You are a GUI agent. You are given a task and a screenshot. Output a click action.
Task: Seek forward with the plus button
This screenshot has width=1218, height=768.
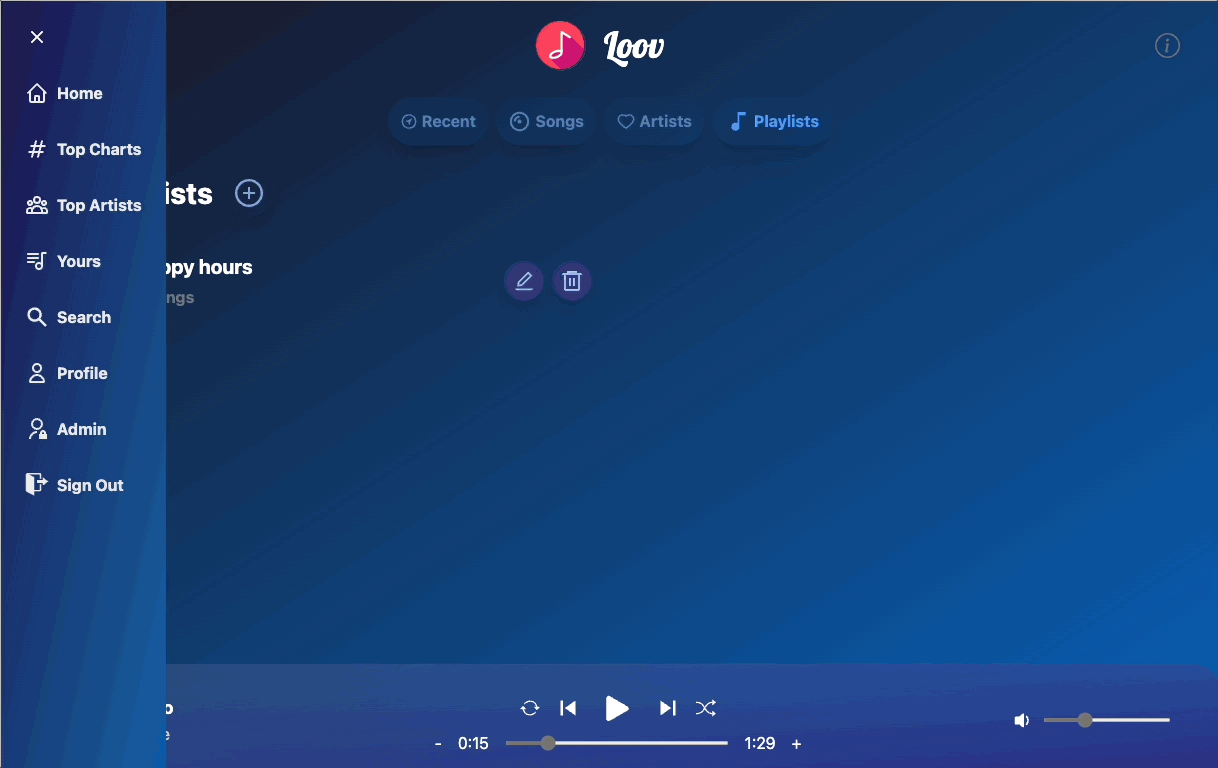(797, 744)
